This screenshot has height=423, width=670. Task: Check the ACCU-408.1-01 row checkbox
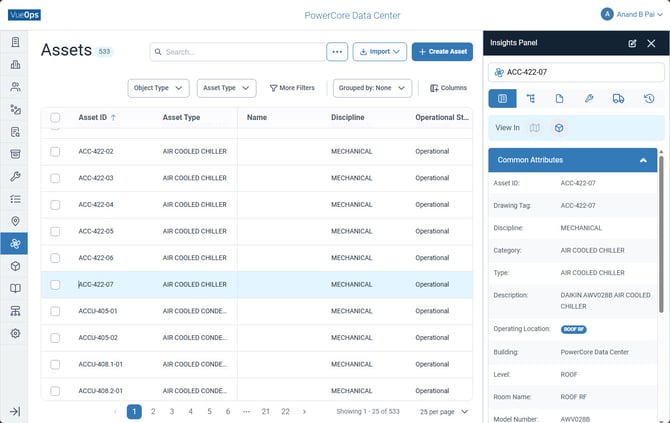coord(55,364)
